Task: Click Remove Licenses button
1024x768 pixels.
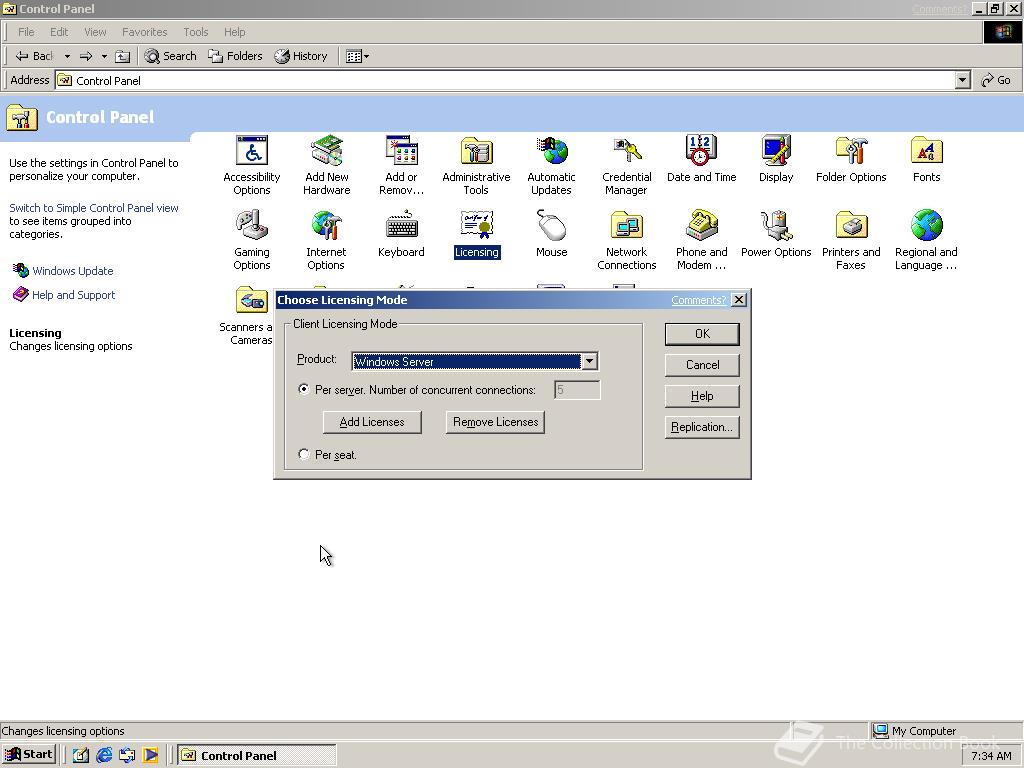Action: 495,422
